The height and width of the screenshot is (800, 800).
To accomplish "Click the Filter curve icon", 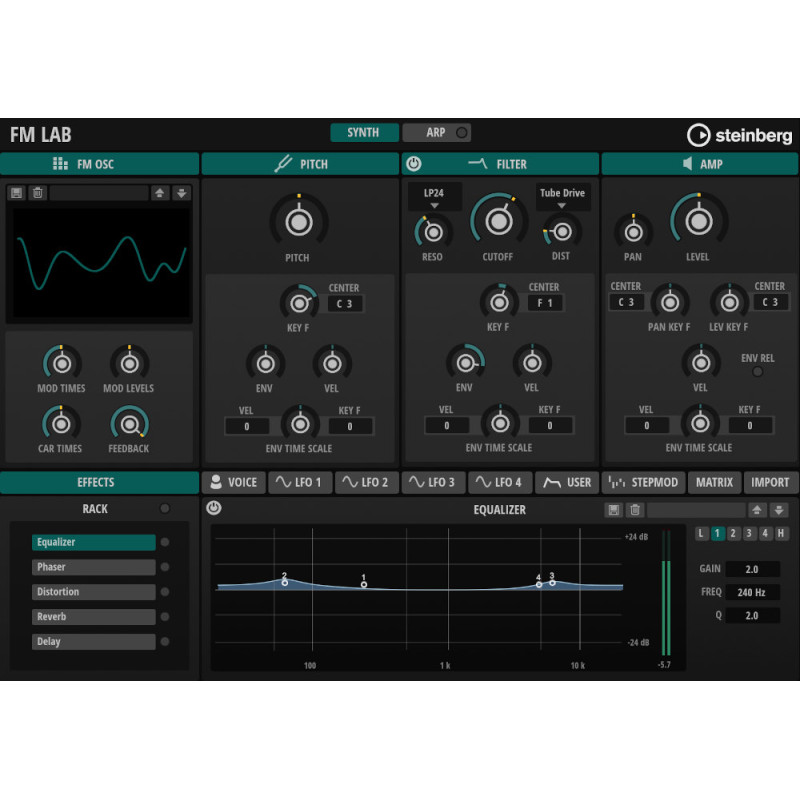I will point(478,163).
